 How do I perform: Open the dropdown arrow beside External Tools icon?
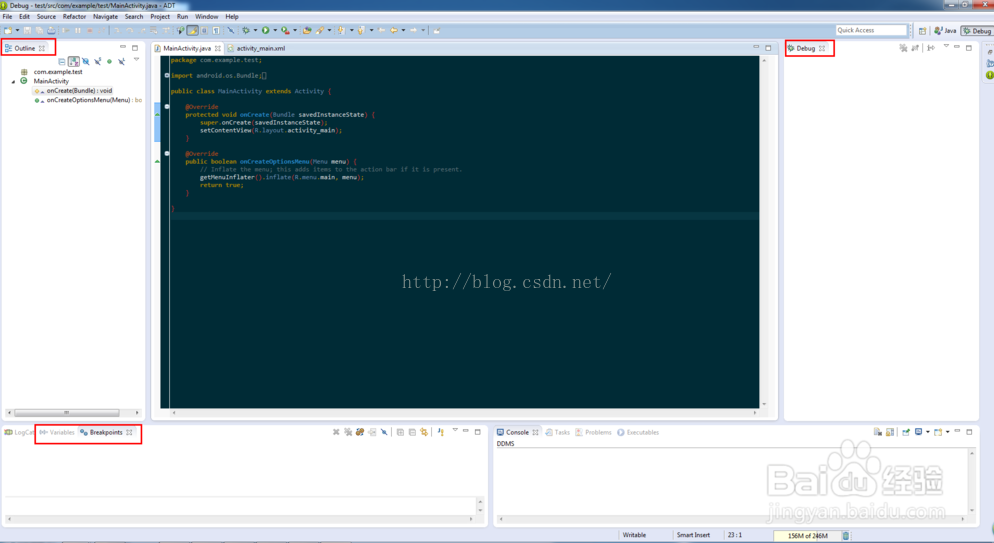tap(295, 30)
